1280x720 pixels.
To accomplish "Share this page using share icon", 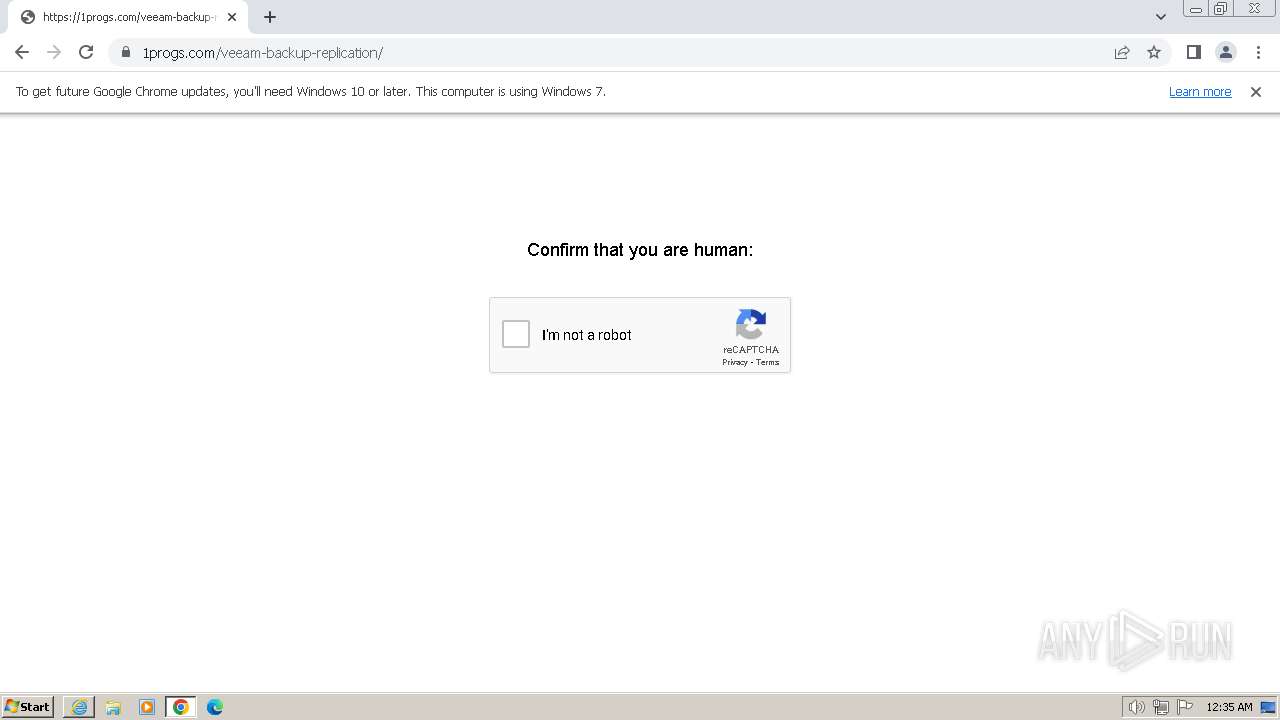I will pos(1122,52).
